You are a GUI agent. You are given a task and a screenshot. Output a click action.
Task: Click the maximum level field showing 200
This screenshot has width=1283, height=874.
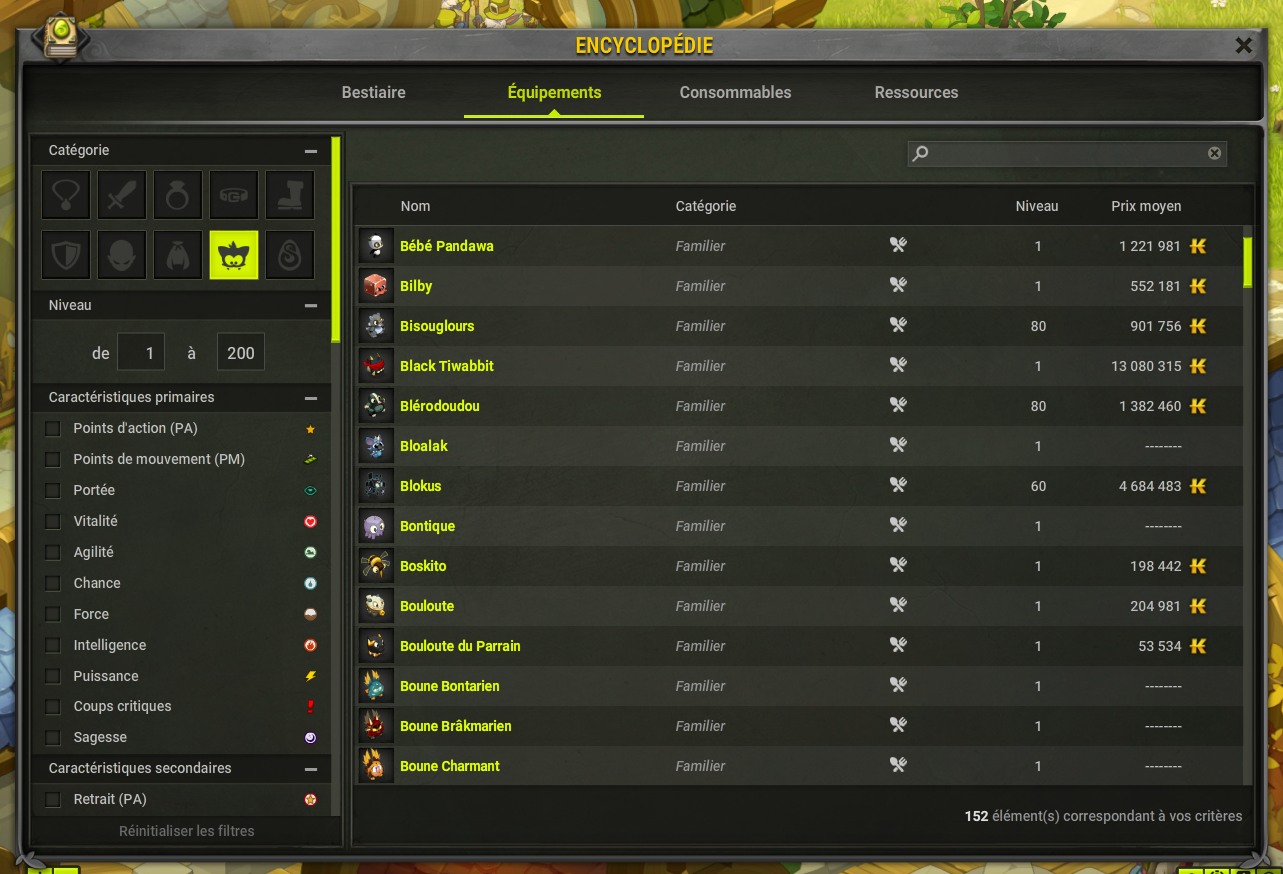(x=241, y=353)
